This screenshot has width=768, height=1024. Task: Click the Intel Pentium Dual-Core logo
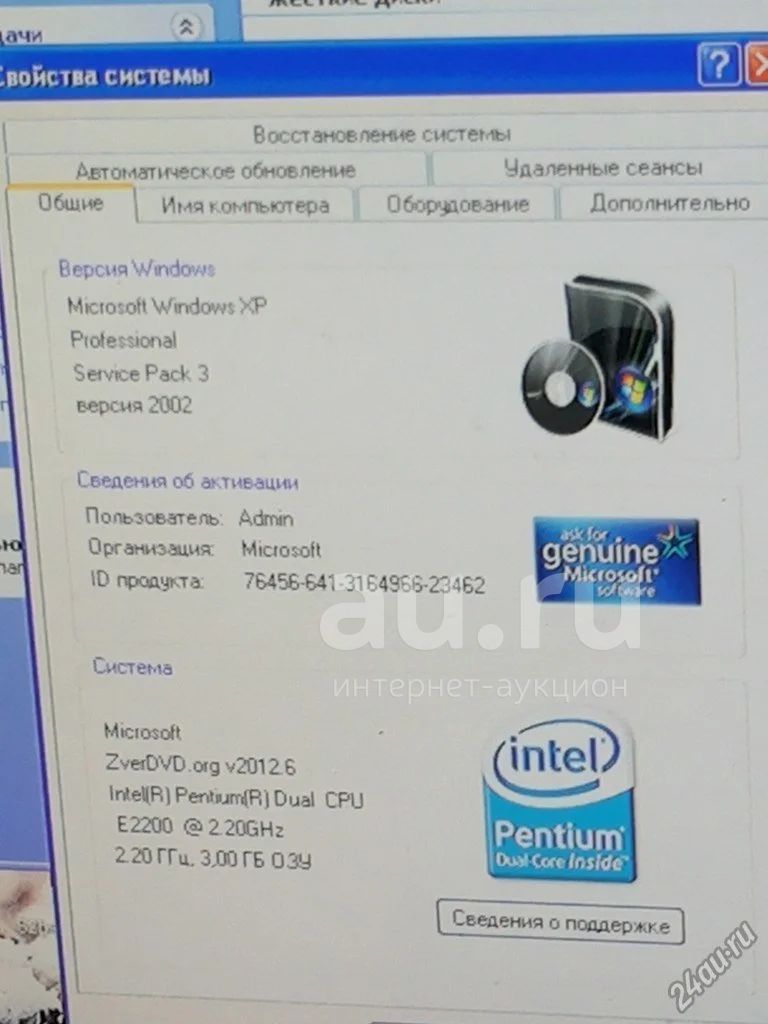(x=559, y=799)
